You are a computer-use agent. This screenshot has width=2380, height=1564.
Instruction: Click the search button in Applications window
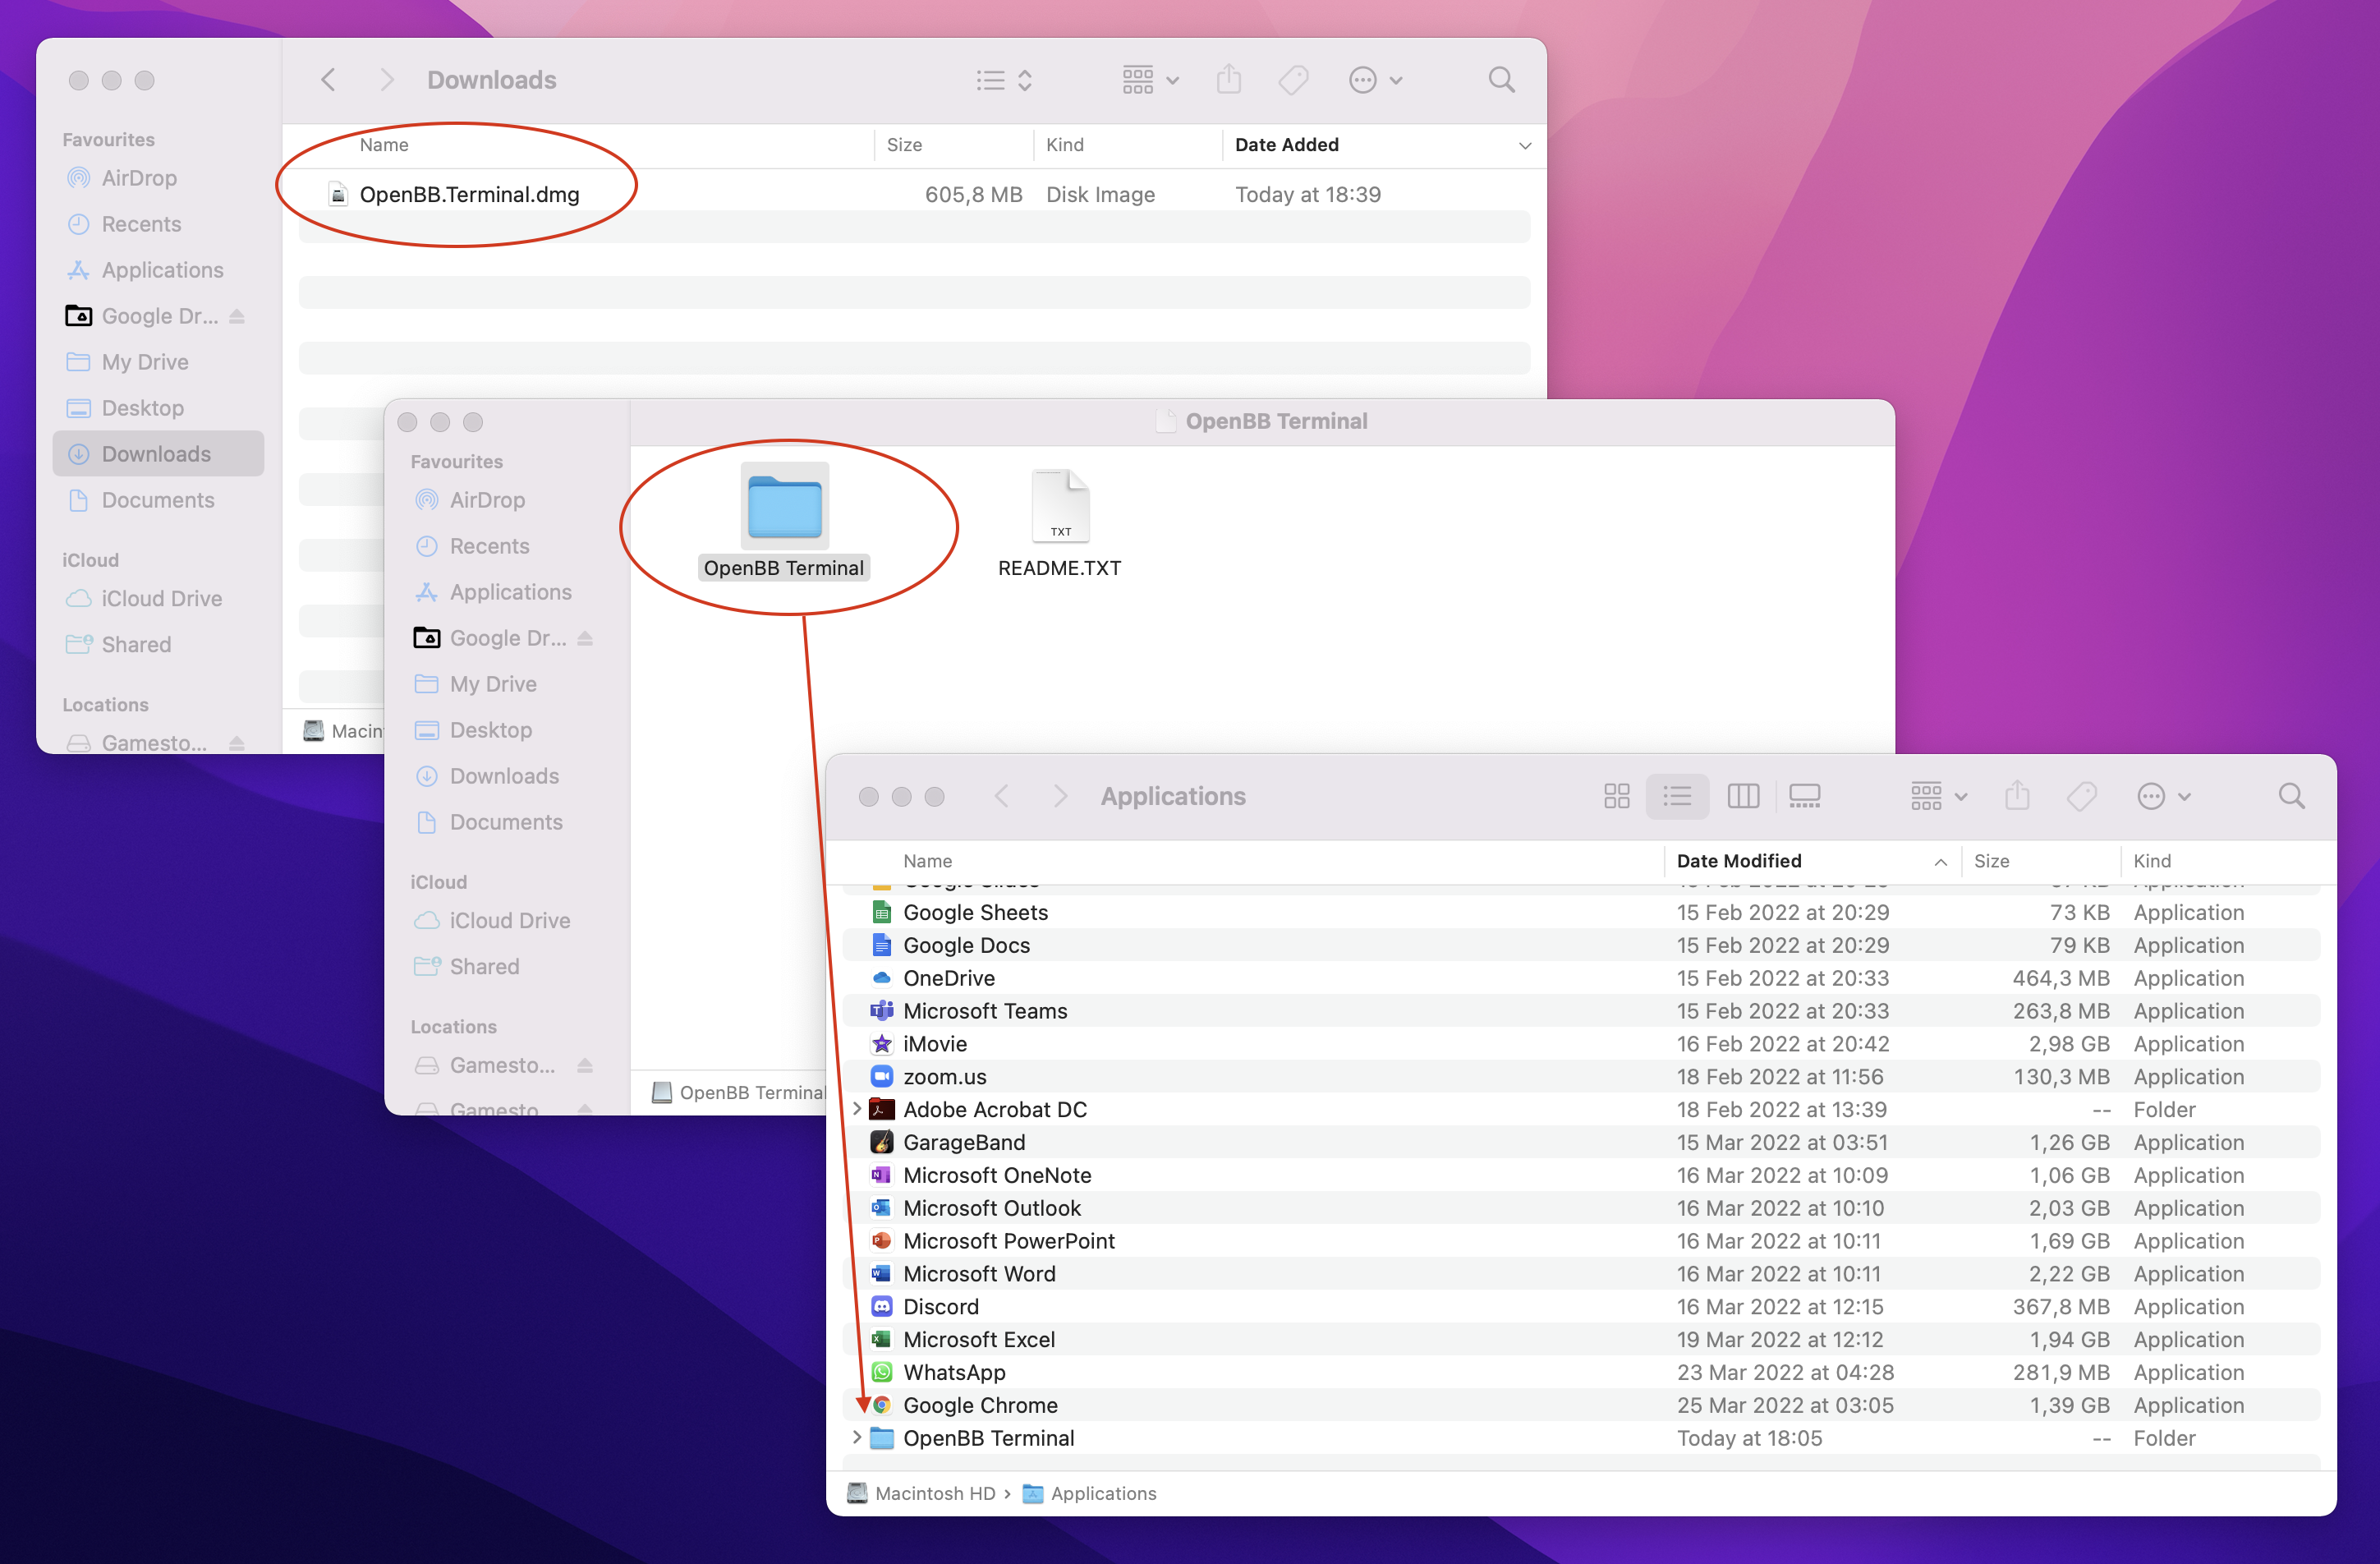click(x=2291, y=794)
